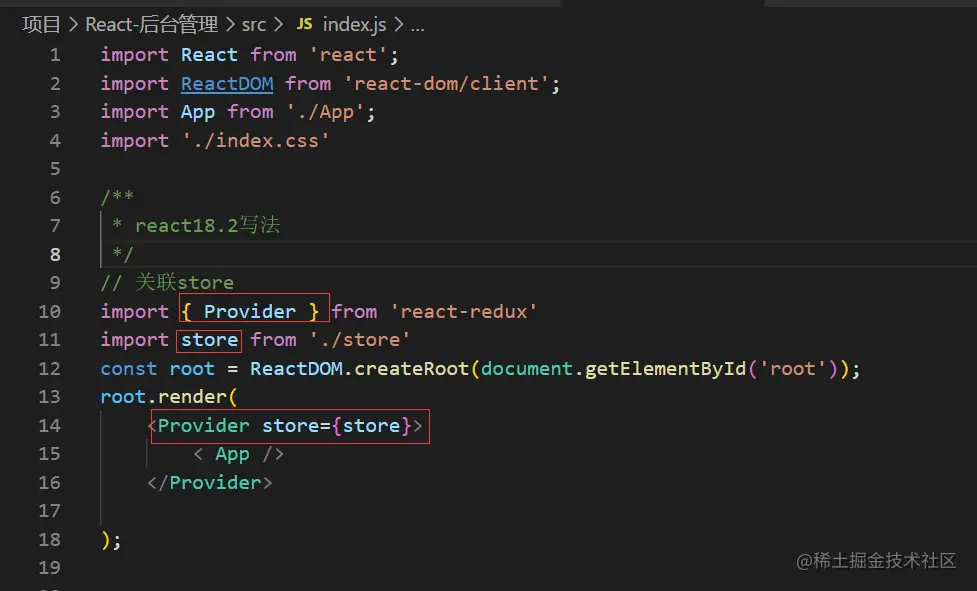Image resolution: width=977 pixels, height=591 pixels.
Task: Click the './store' import path
Action: (x=360, y=340)
